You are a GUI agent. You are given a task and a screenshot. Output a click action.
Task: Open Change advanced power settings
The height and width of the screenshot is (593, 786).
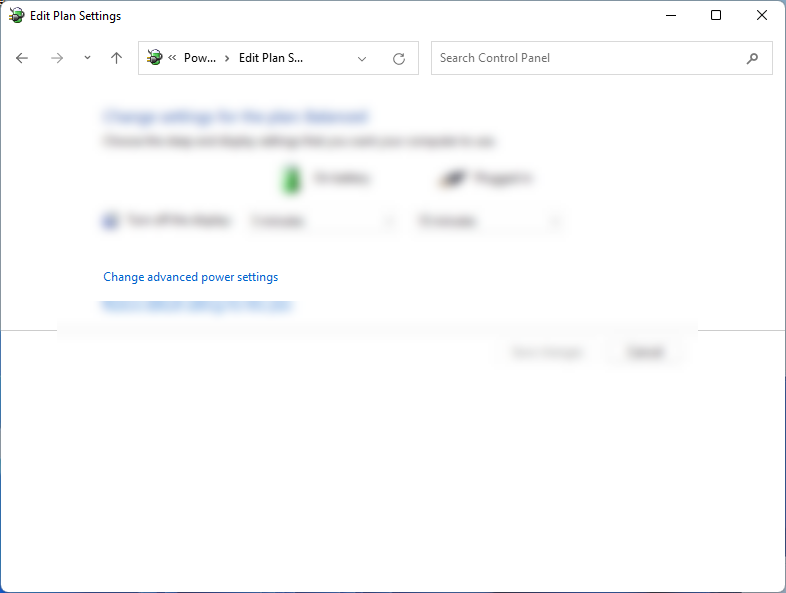(x=190, y=277)
